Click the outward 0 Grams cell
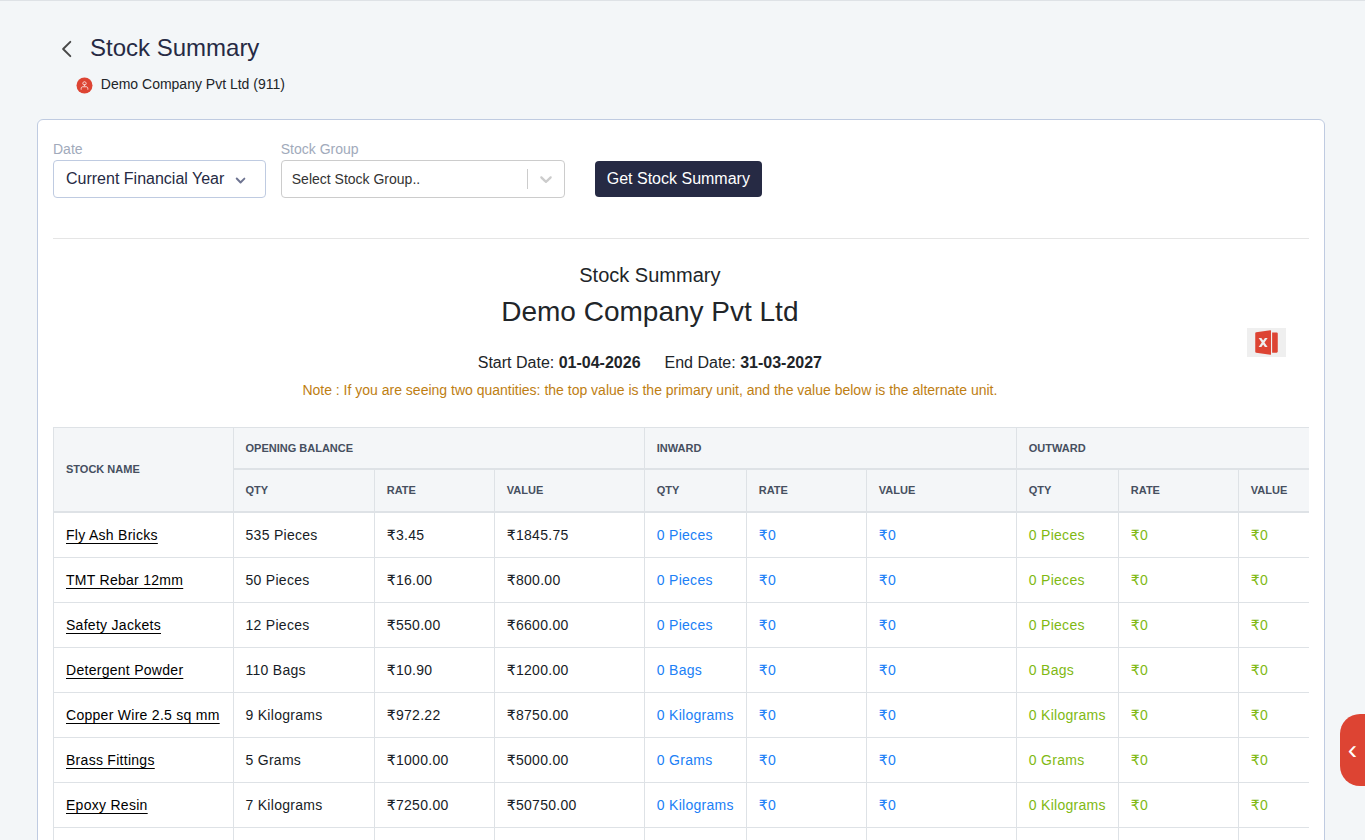 pyautogui.click(x=1067, y=760)
